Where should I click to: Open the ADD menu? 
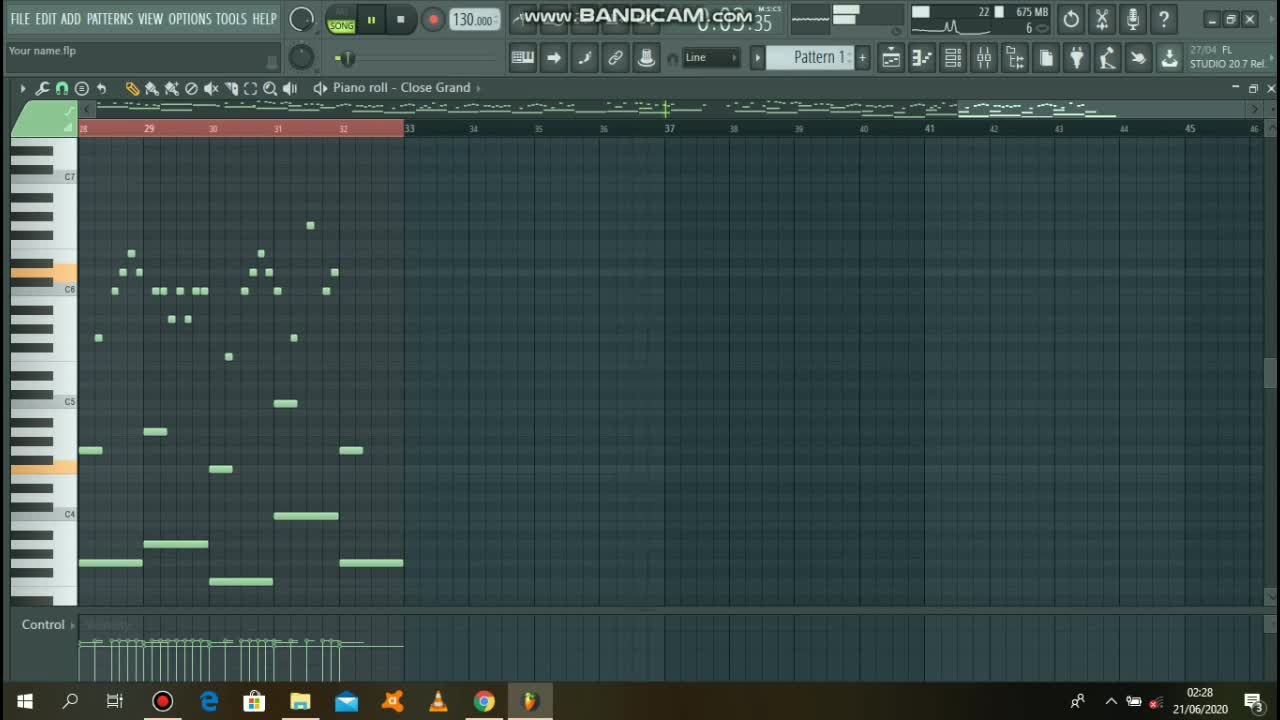tap(71, 19)
